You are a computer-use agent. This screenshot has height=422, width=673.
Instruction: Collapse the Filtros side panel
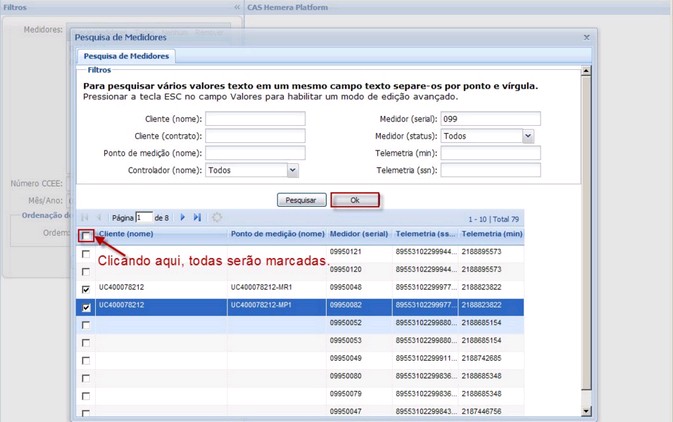tap(237, 7)
